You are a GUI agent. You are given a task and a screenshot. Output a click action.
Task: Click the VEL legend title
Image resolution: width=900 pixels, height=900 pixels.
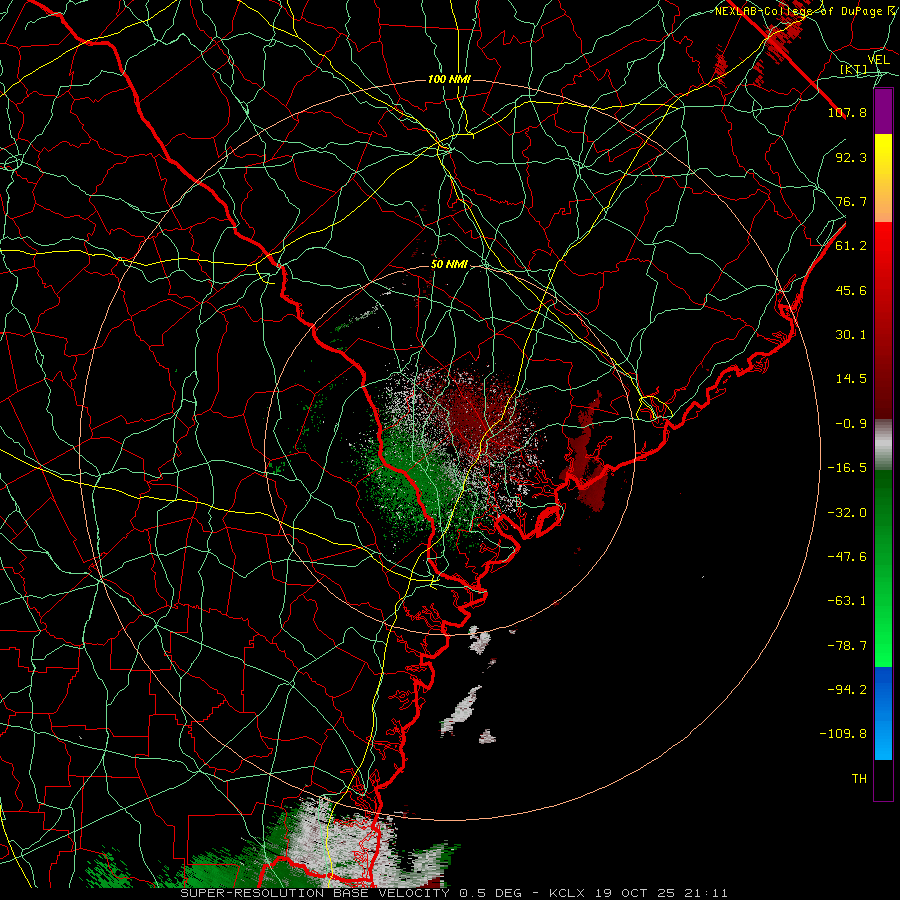point(879,60)
